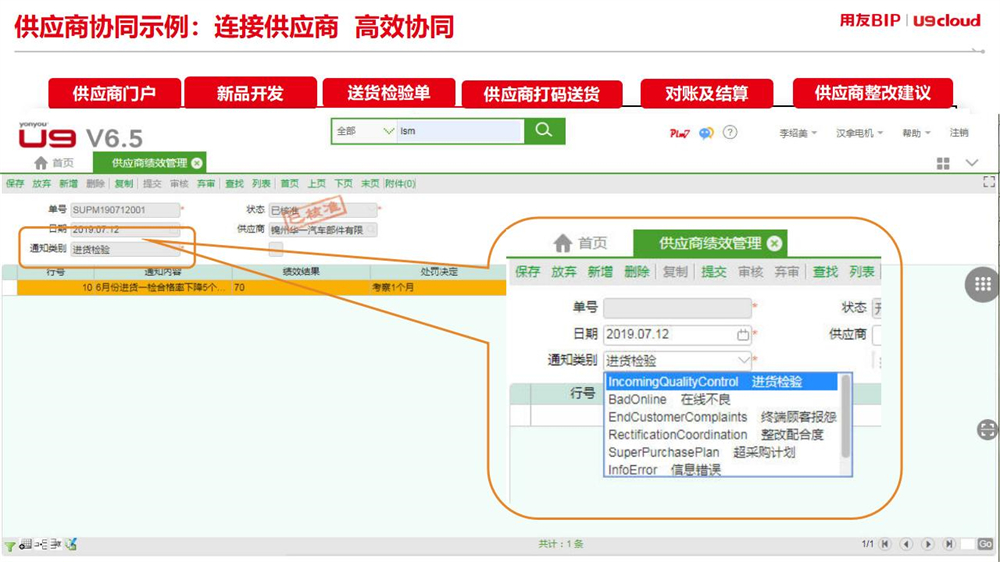Close the main 供应商绩效管理 tab via its X
Screen dimensions: 1000x562
tap(197, 163)
